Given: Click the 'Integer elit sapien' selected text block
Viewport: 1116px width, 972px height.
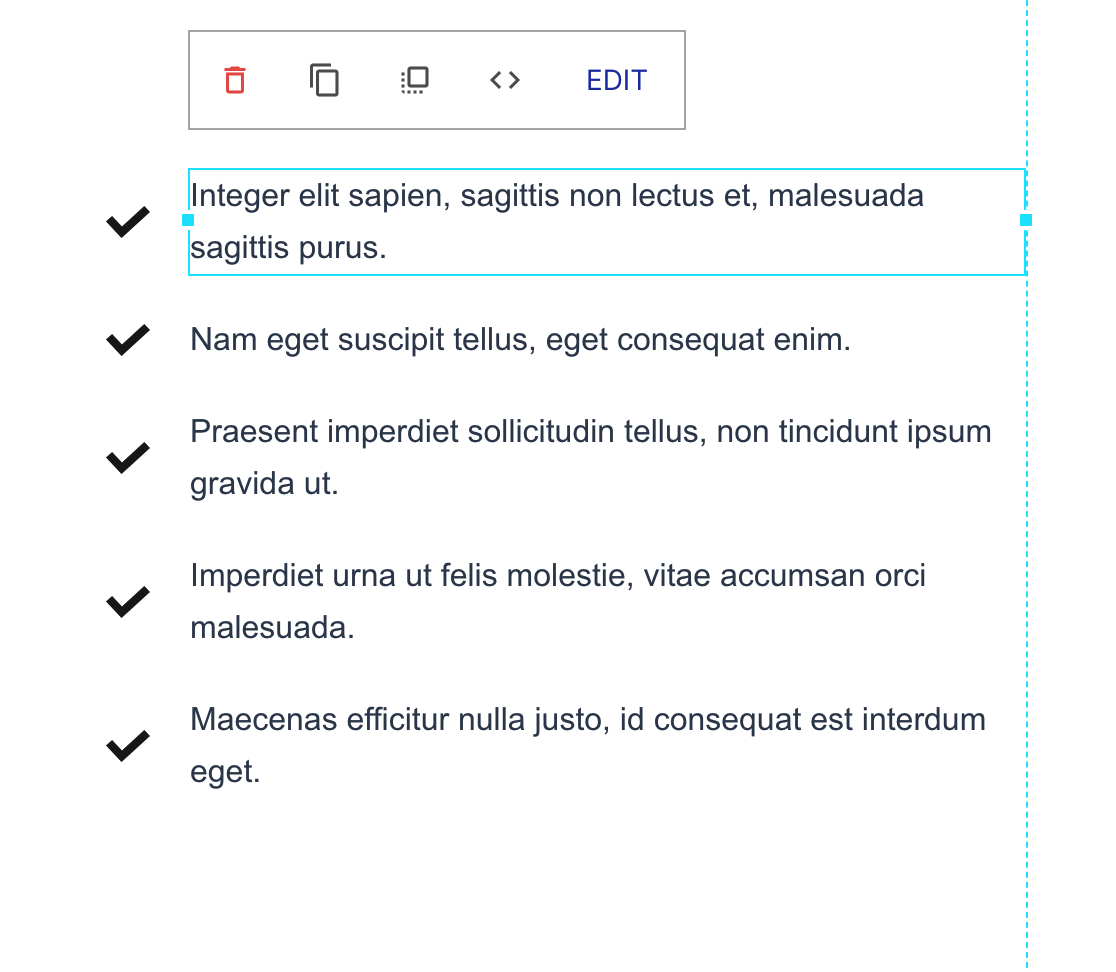Looking at the screenshot, I should (x=606, y=221).
